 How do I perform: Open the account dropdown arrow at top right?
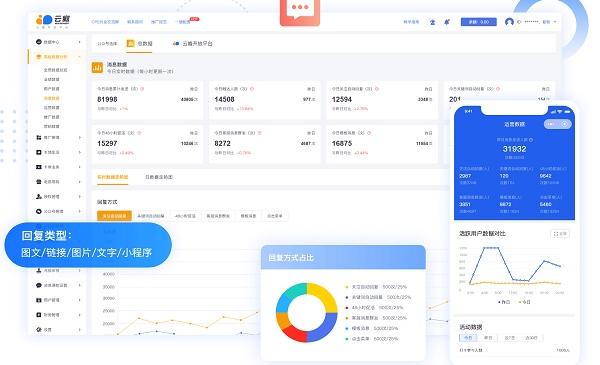point(555,22)
